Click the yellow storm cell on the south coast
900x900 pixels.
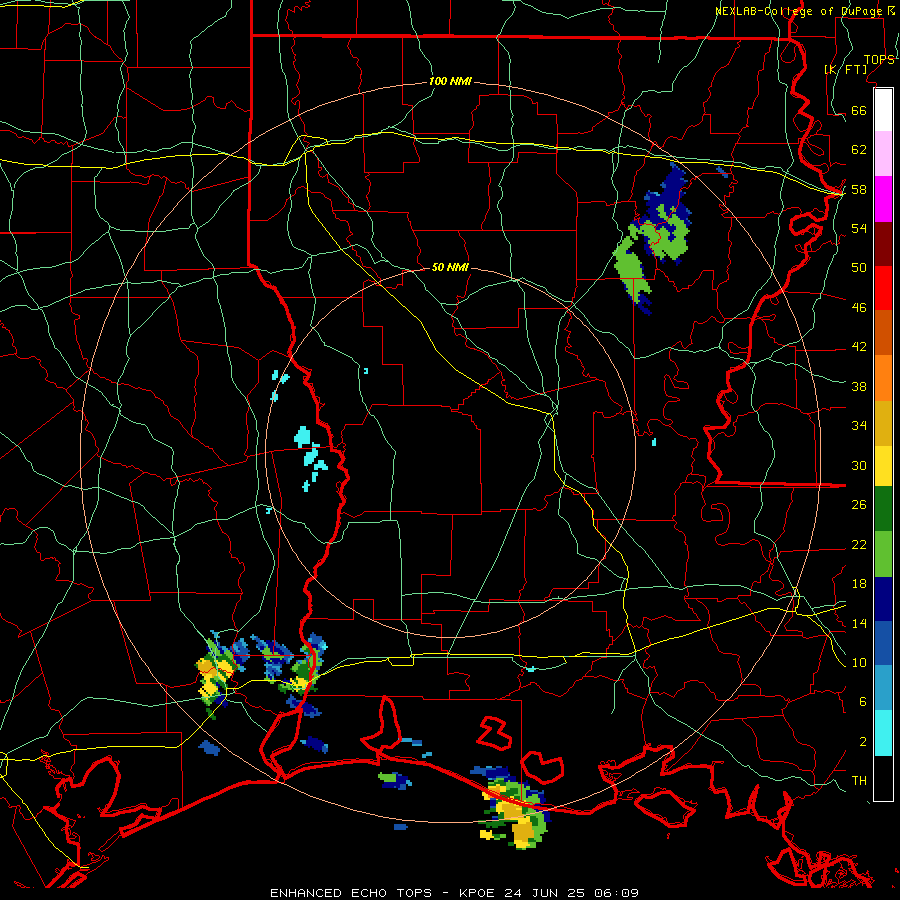point(514,809)
